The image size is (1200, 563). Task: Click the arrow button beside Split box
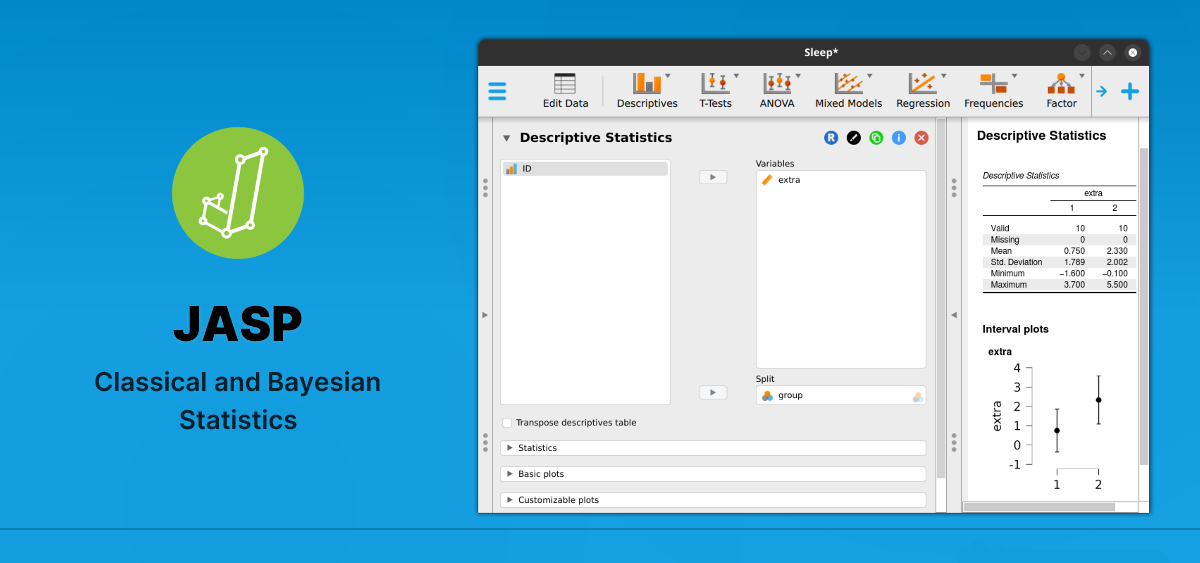(x=712, y=393)
